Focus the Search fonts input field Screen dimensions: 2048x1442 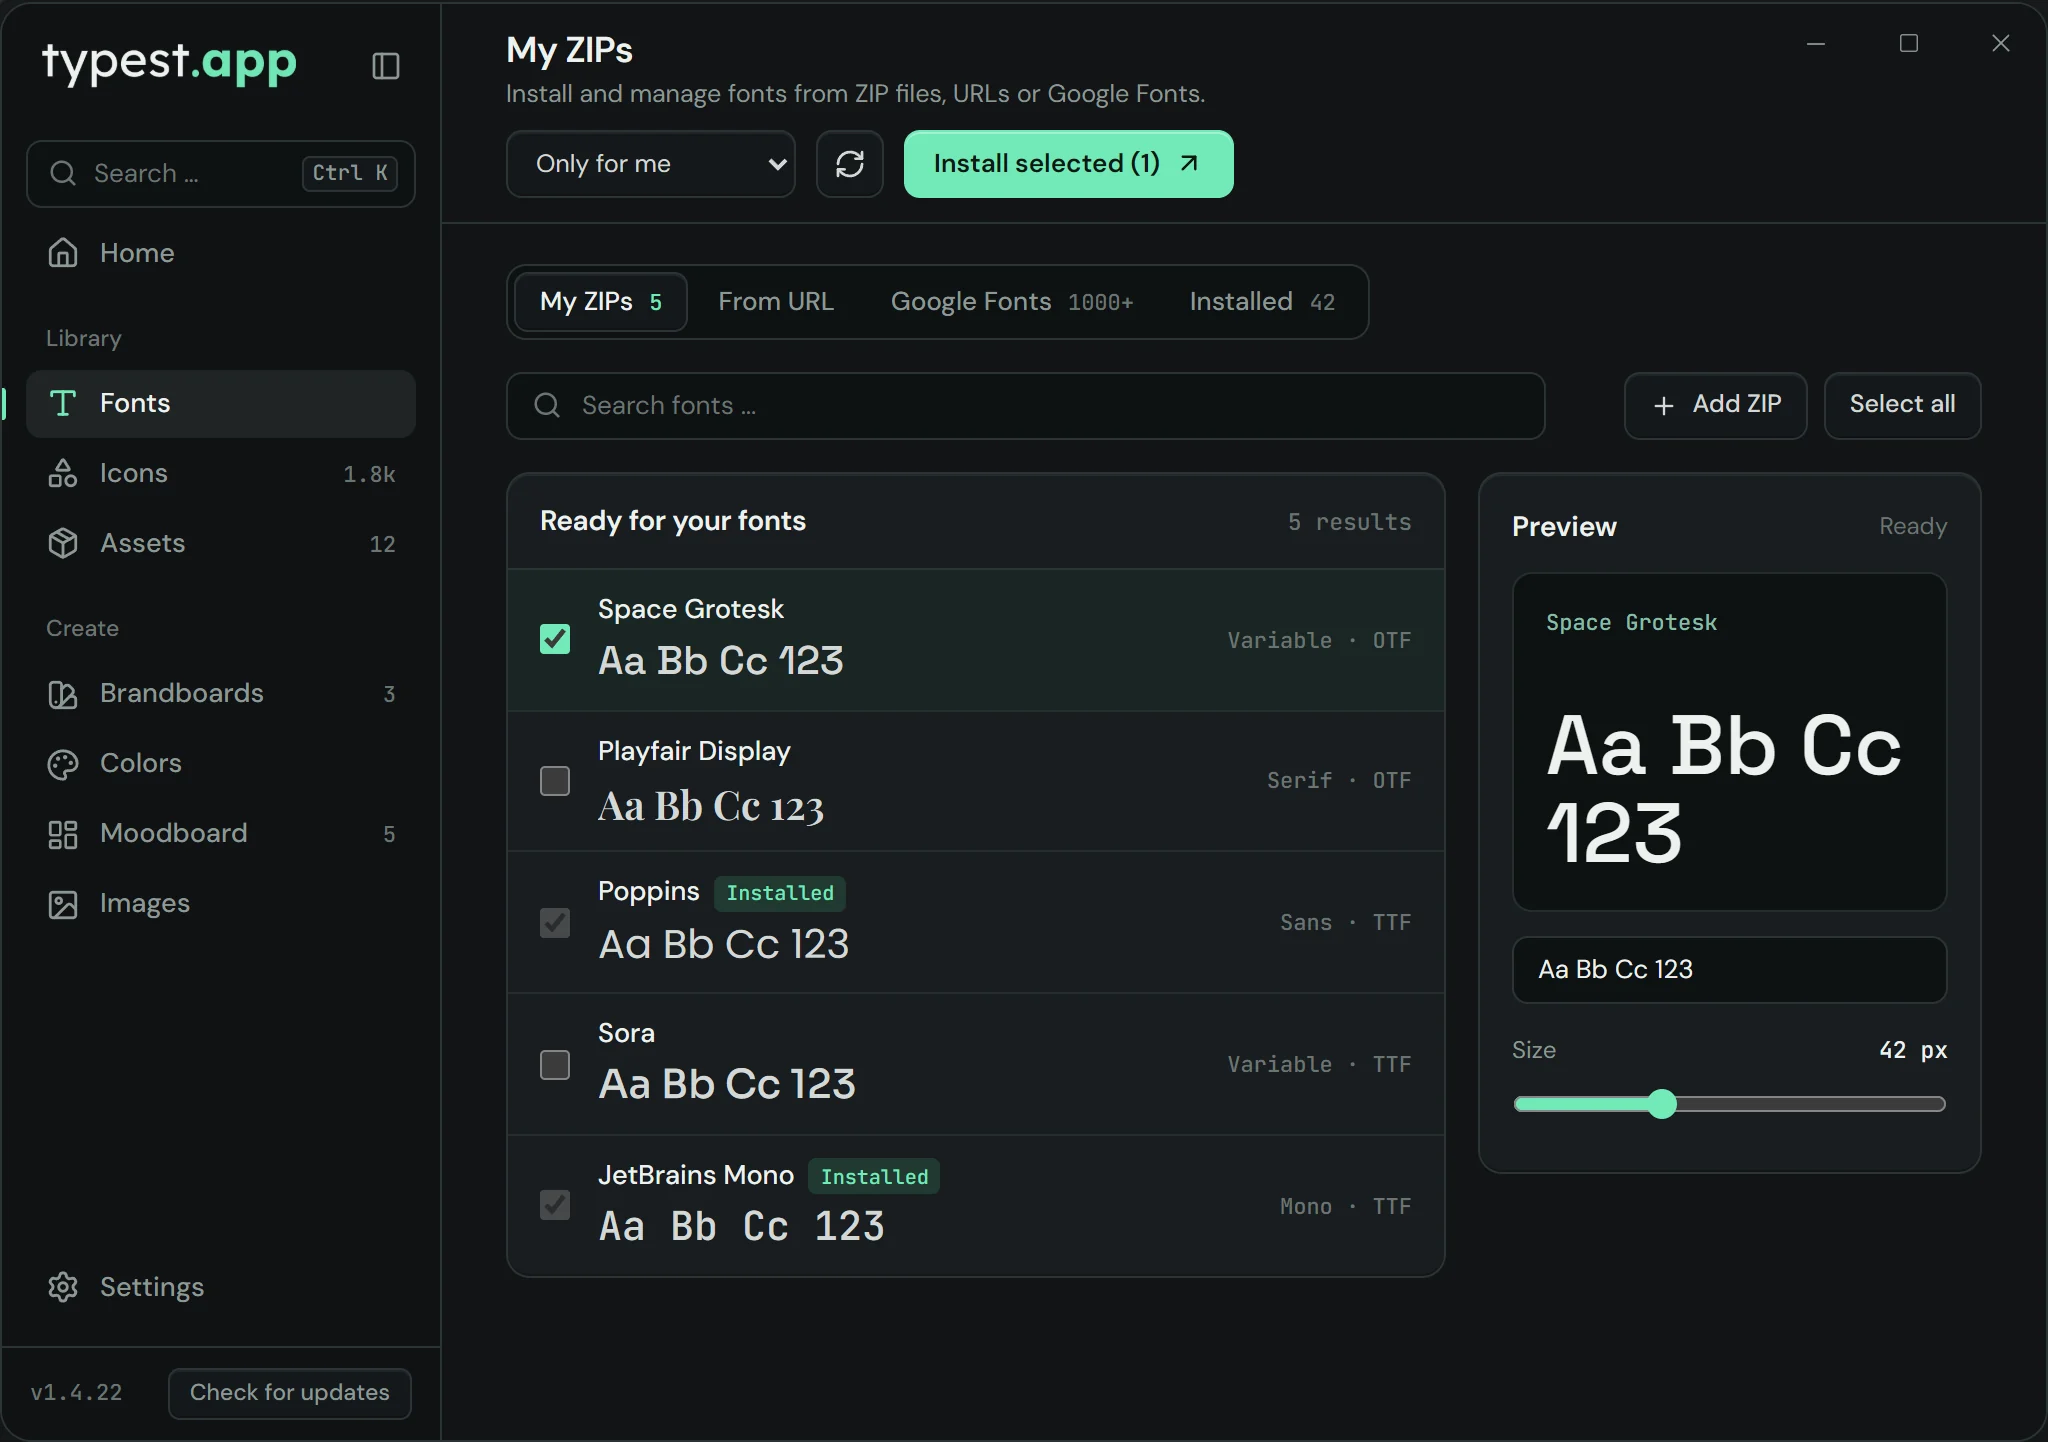(1026, 406)
